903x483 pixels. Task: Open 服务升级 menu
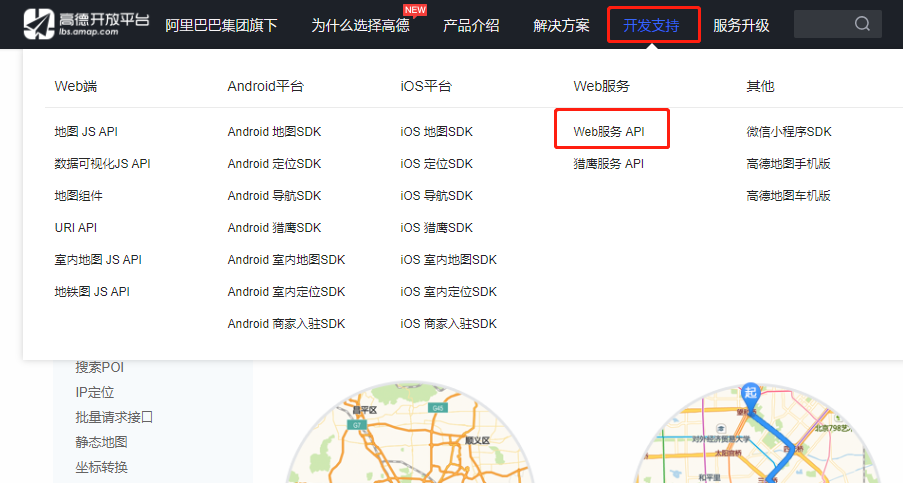[x=741, y=25]
